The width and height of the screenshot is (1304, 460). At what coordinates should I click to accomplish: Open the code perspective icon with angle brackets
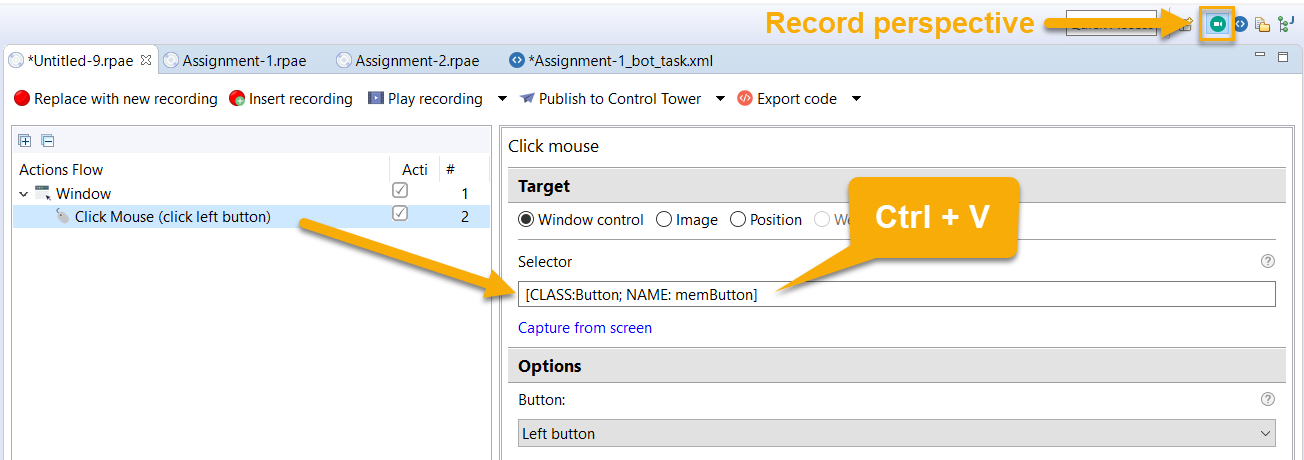[x=1241, y=24]
